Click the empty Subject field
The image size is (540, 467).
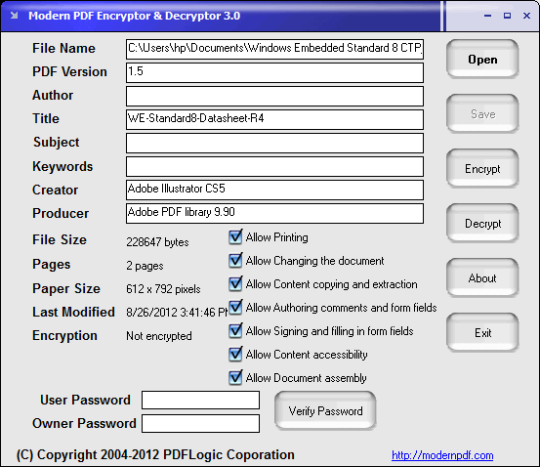click(275, 143)
